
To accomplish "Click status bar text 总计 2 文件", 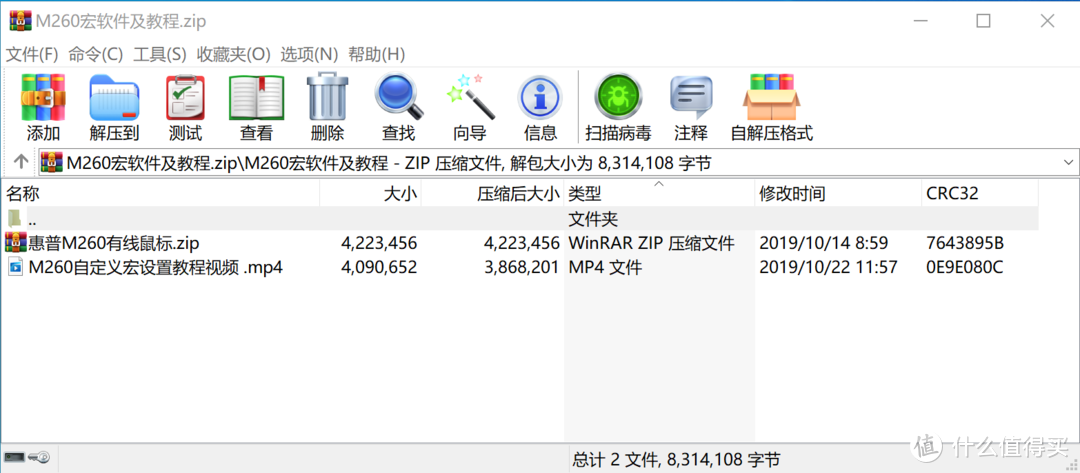I will pos(616,459).
